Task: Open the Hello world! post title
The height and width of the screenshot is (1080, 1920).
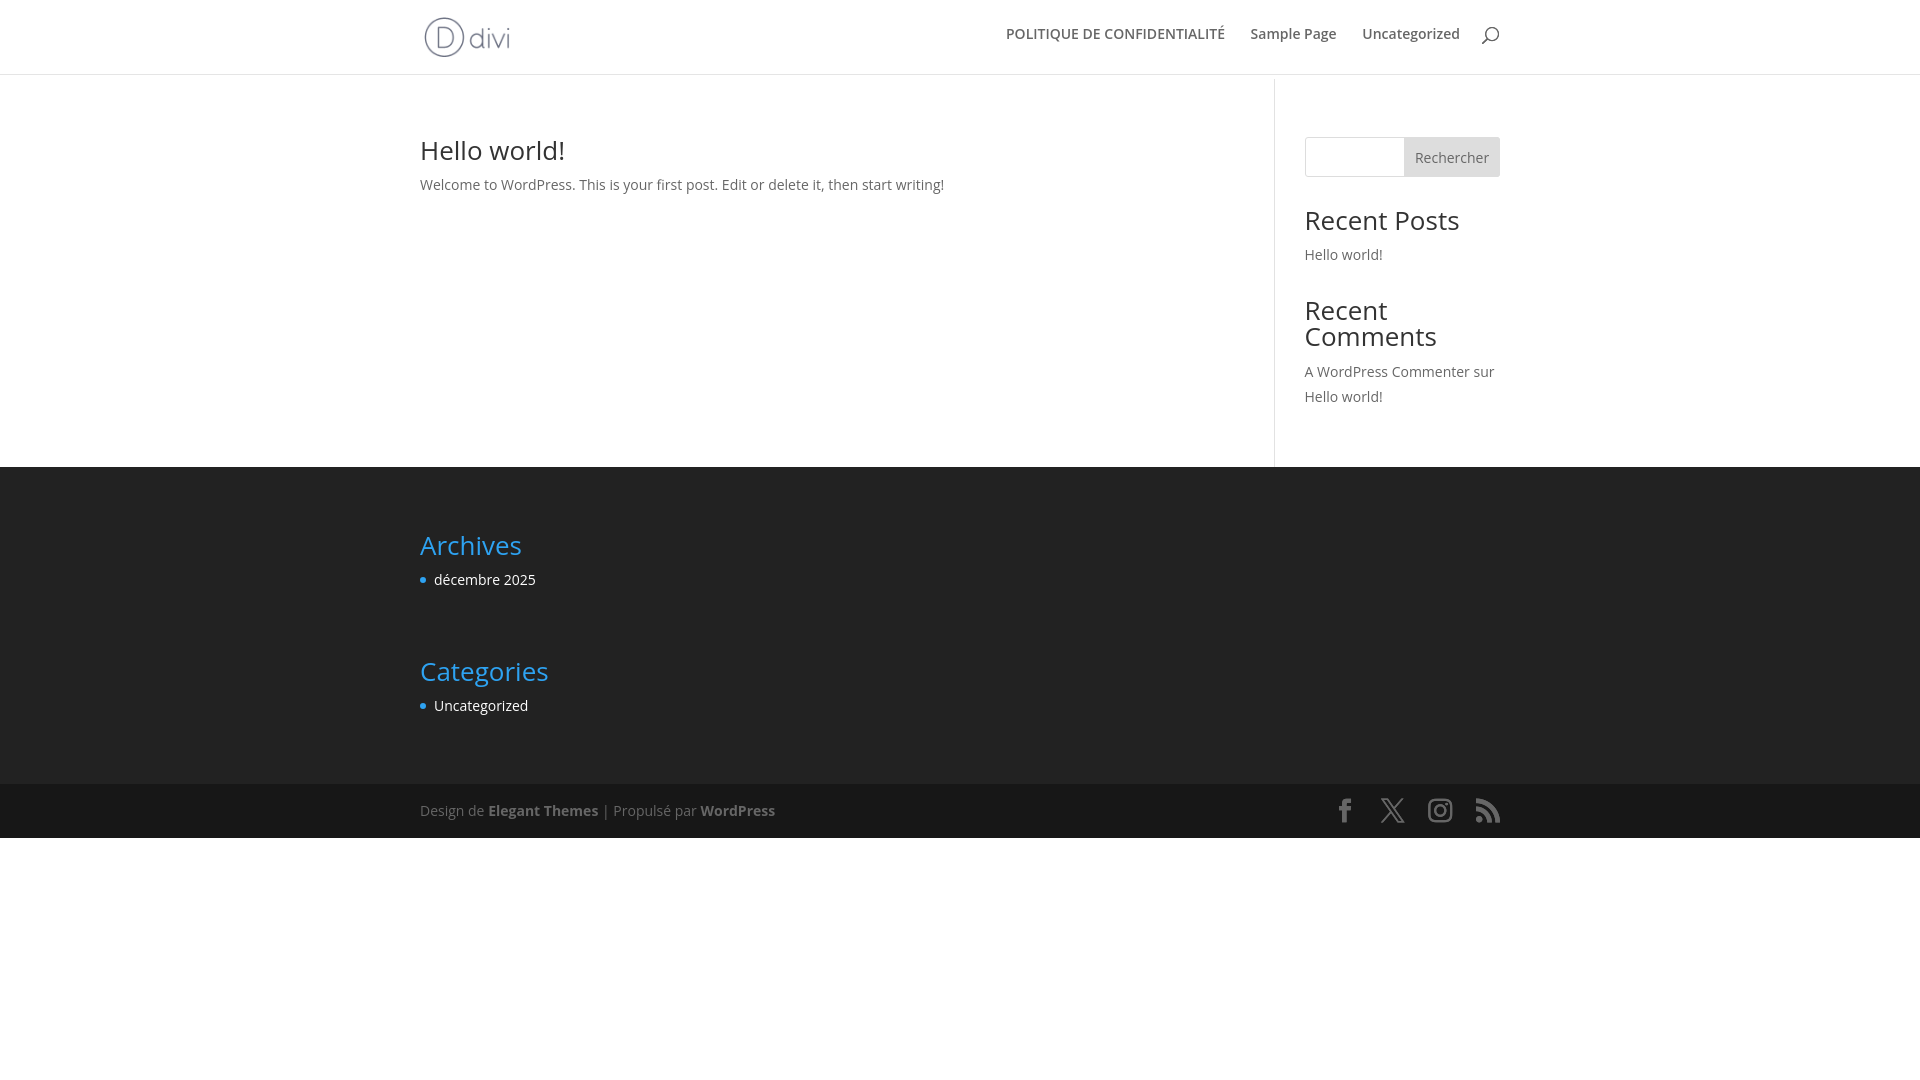Action: point(492,150)
